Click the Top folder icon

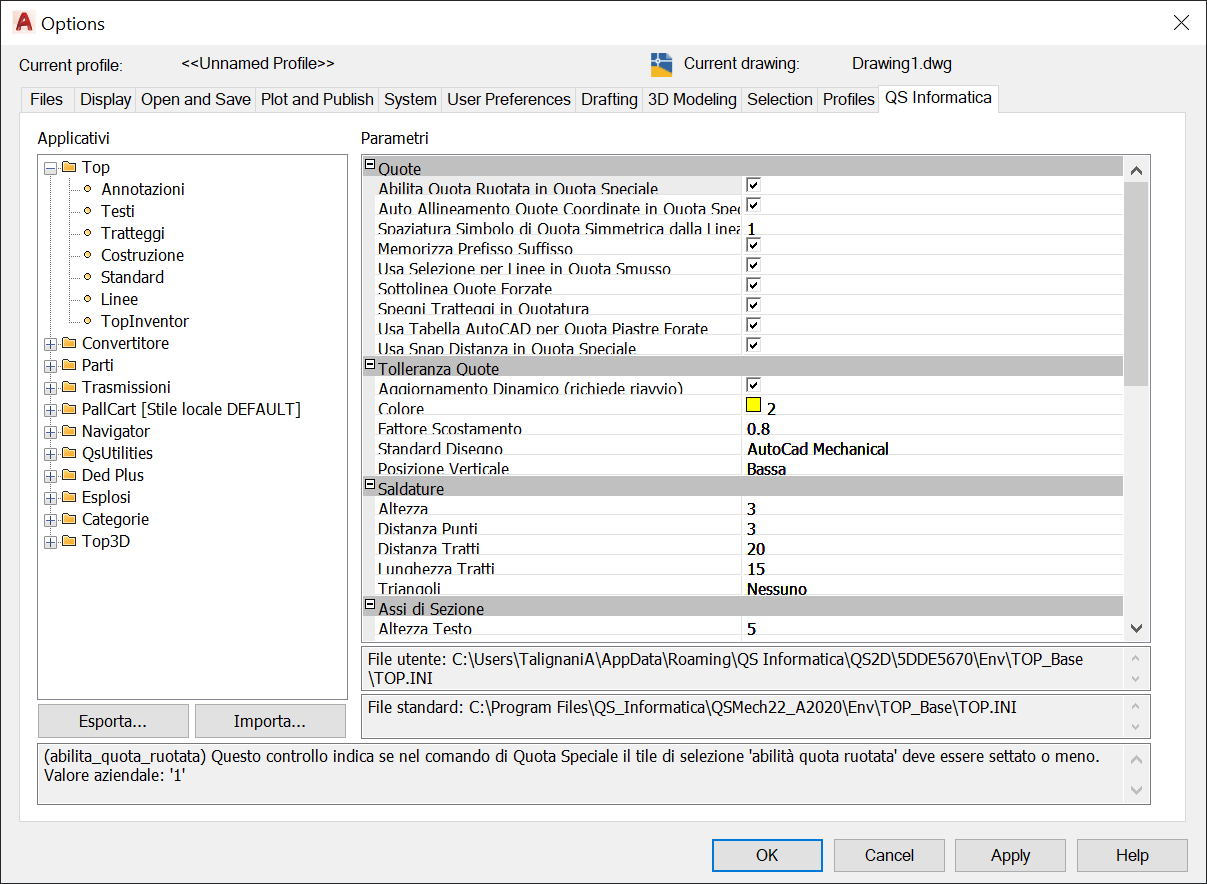(x=69, y=167)
